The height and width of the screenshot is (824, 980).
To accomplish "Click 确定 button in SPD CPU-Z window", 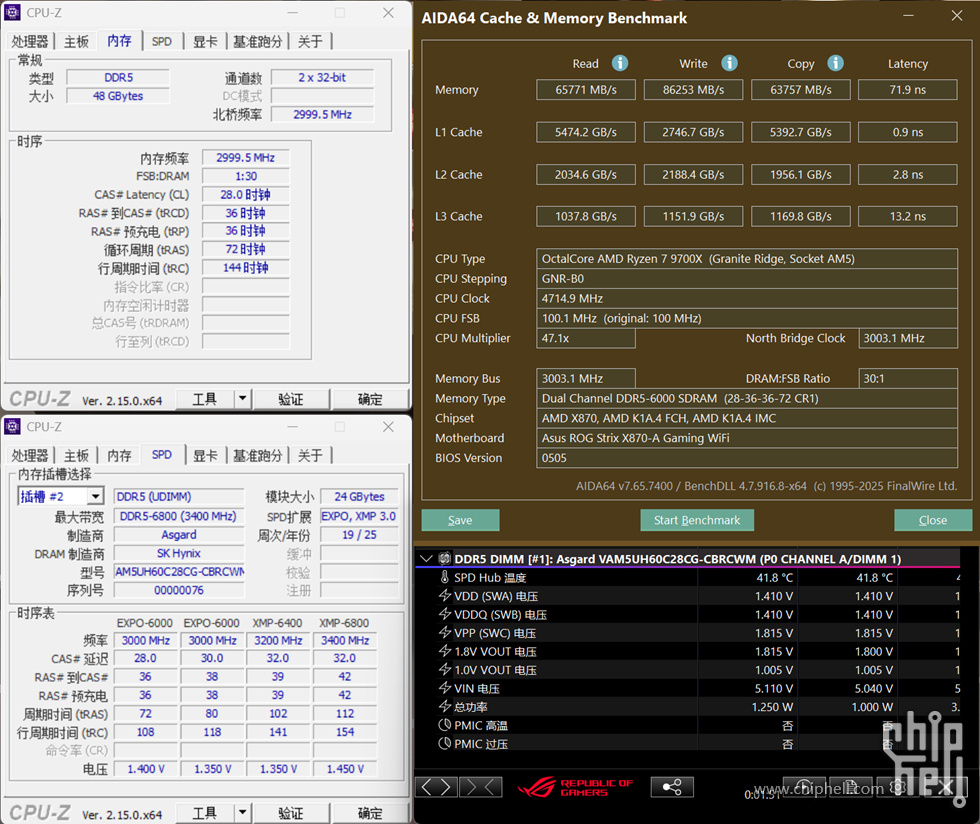I will (x=370, y=813).
